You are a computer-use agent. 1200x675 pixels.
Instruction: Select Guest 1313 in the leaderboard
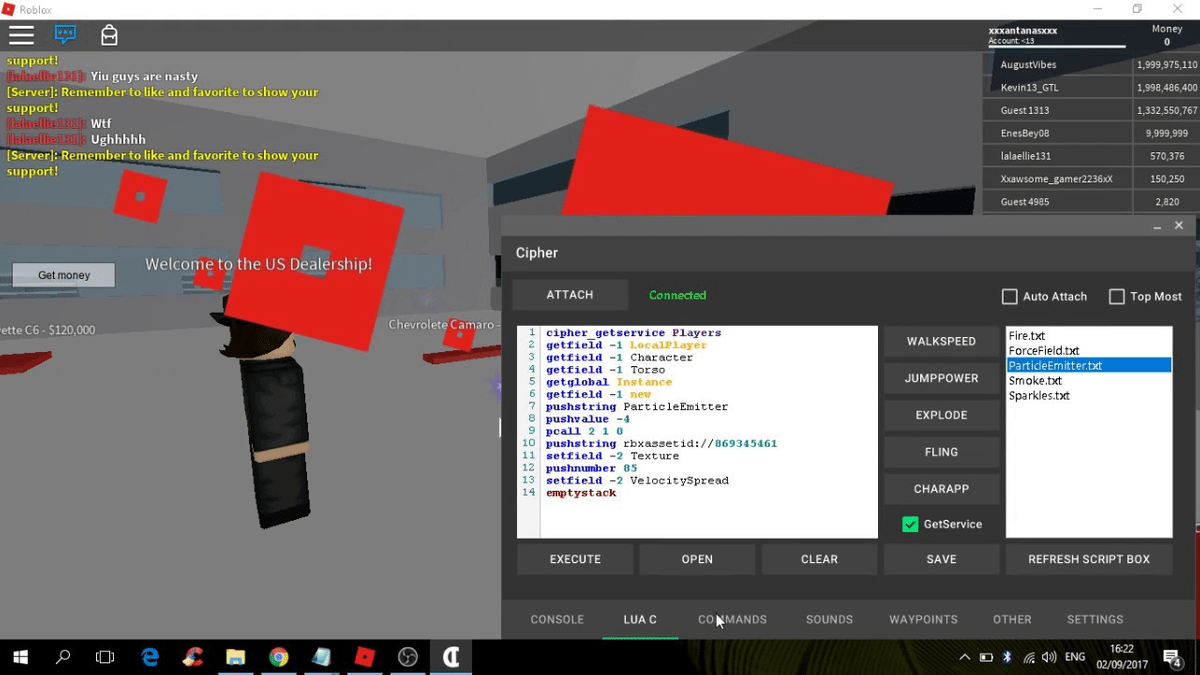1057,110
